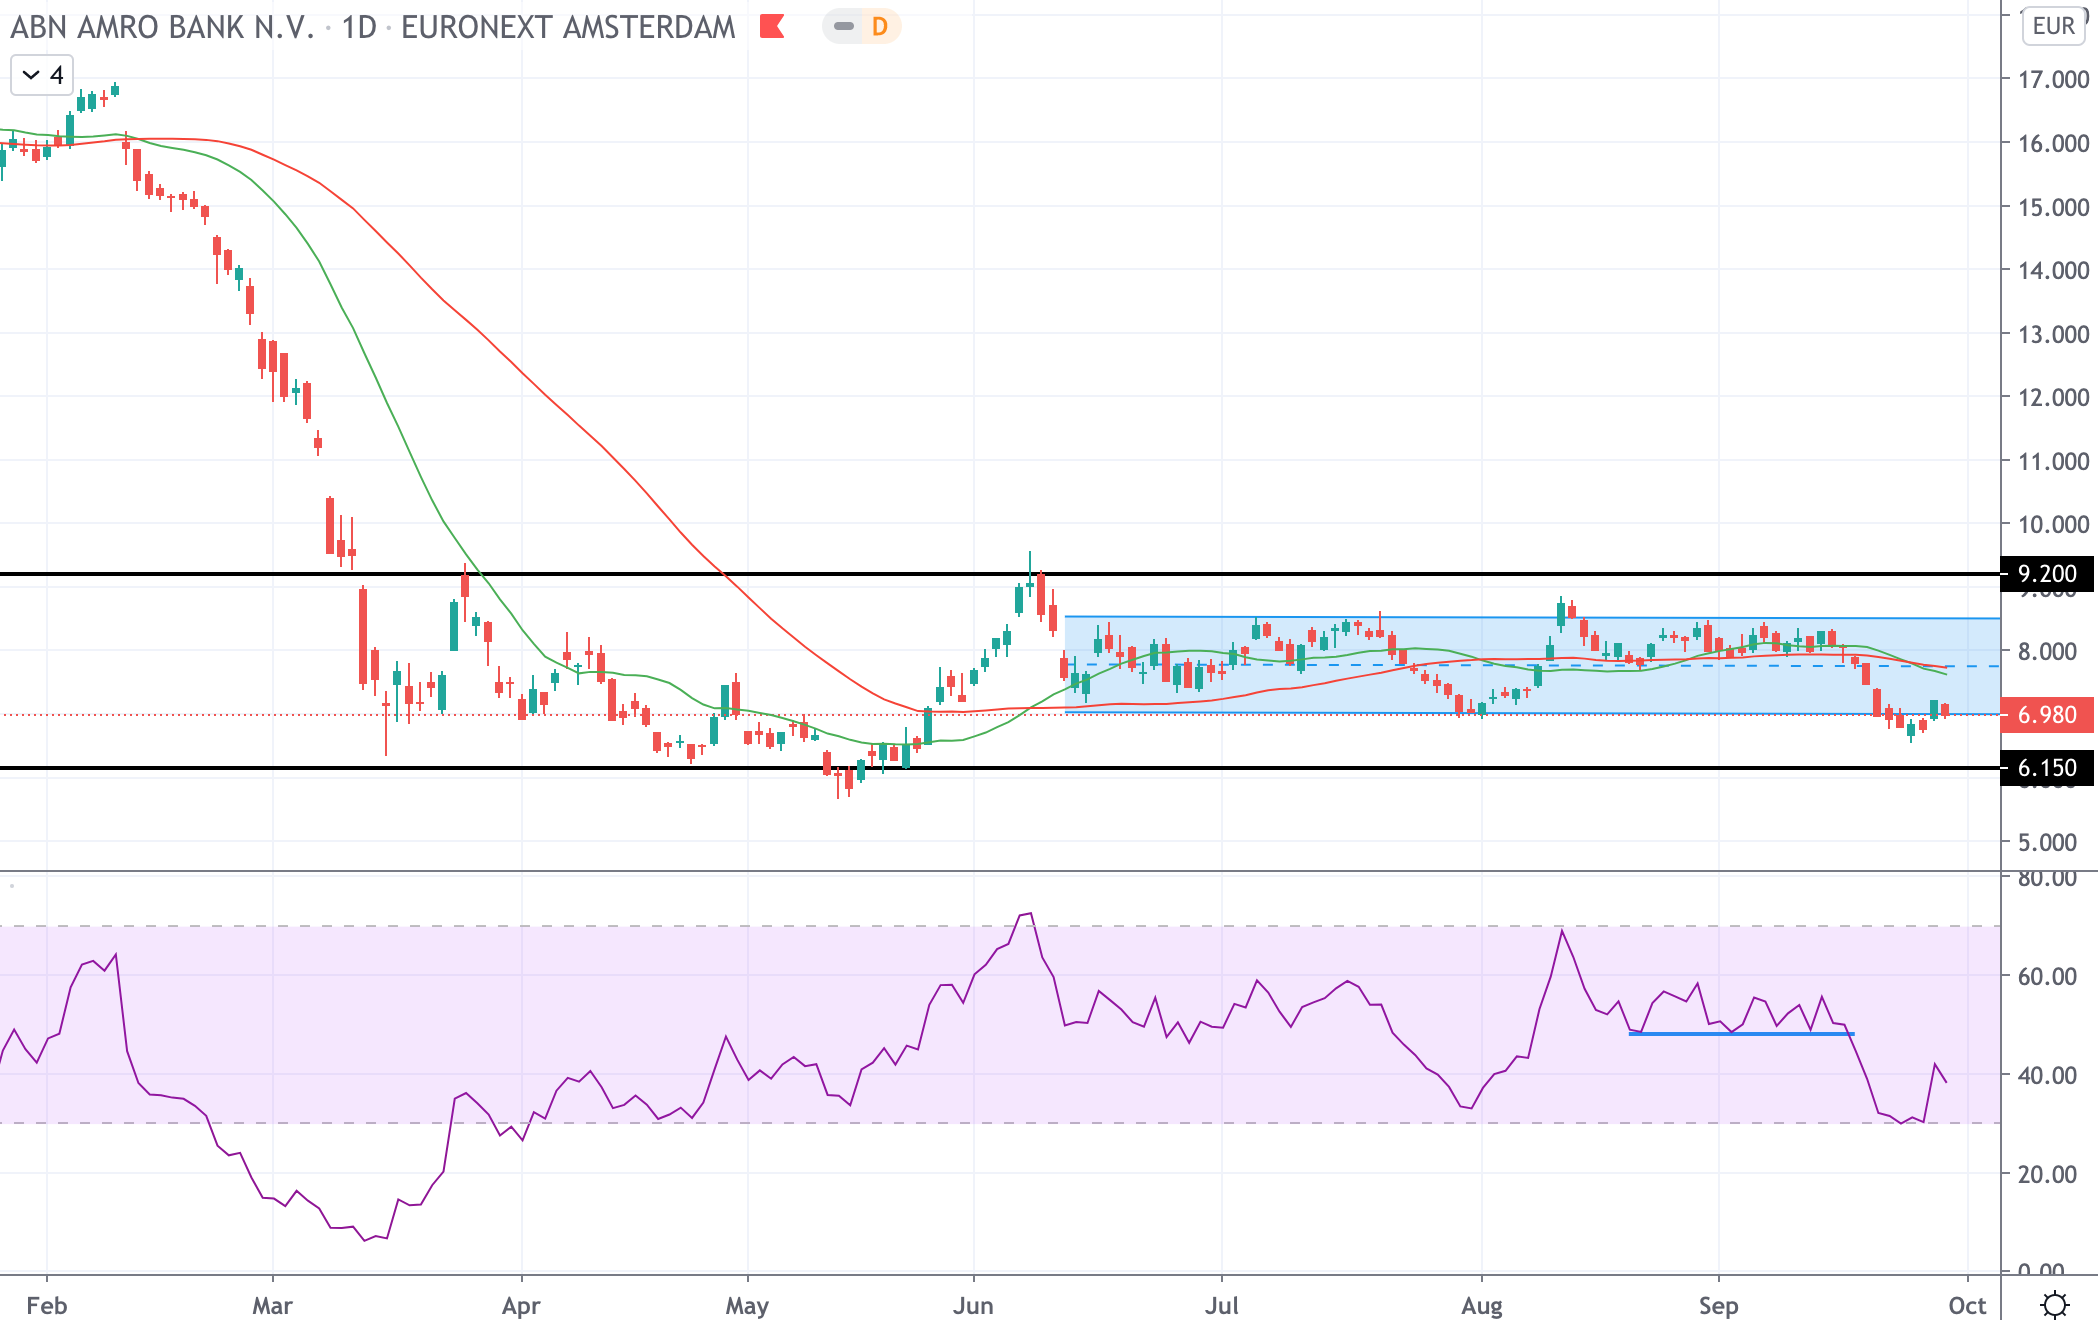Select the 9.200 resistance price label

click(2046, 574)
